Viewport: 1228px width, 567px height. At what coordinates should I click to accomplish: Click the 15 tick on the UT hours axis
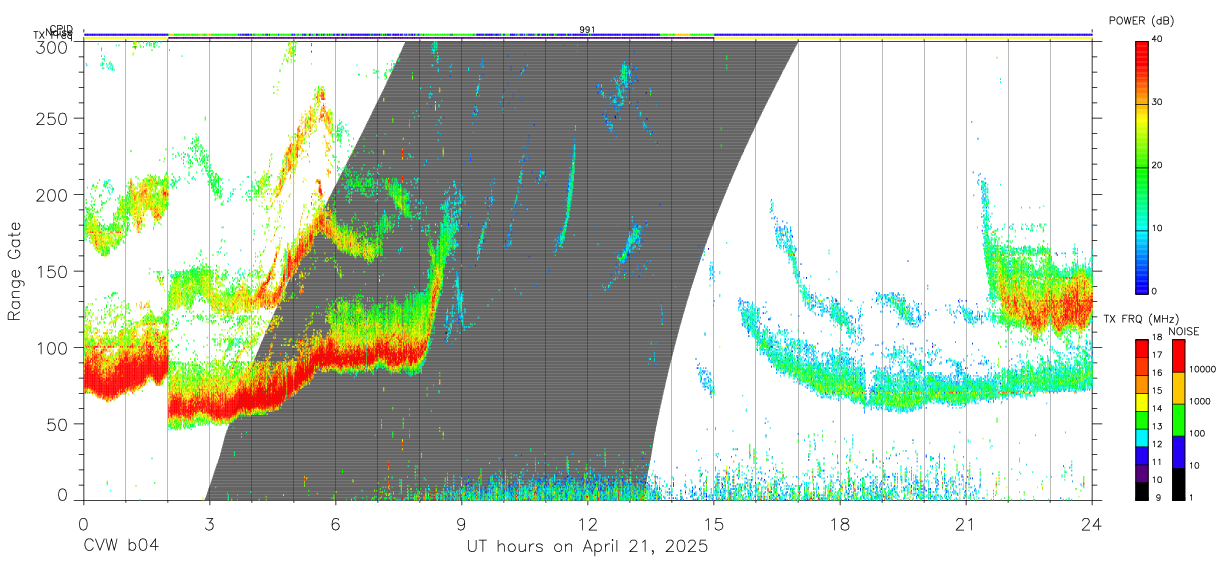tap(714, 522)
